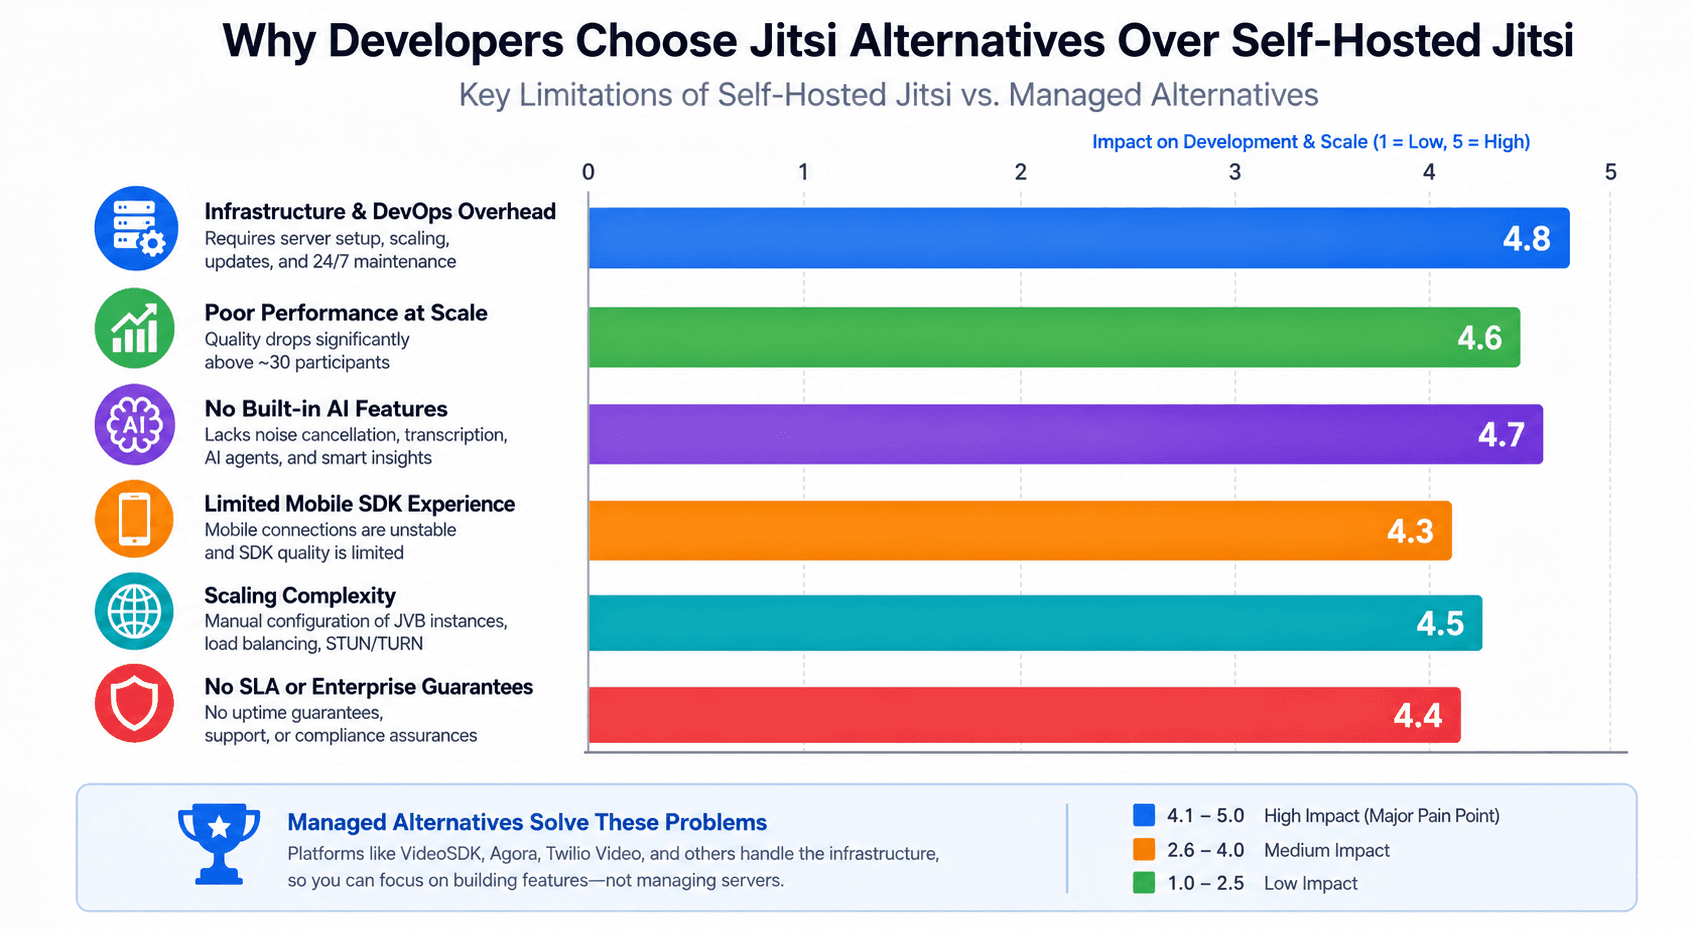
Task: Click the "2.6 – 4.0" legend range
Action: tap(1205, 850)
